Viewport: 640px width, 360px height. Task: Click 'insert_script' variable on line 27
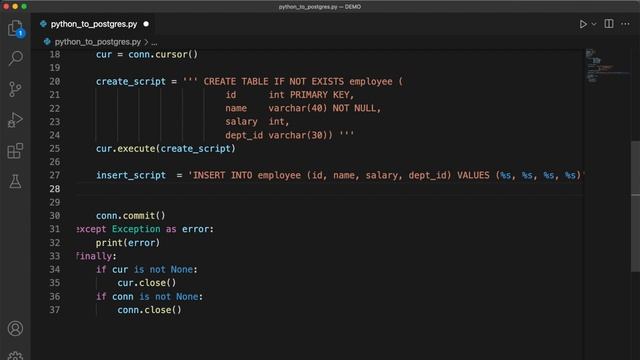click(x=131, y=176)
